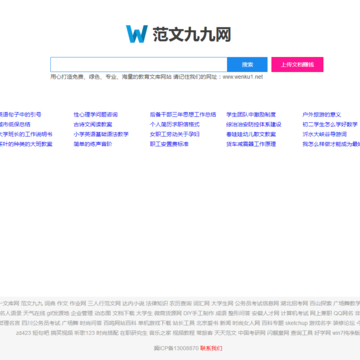Open the 户外旅游的意义 link
360x360 pixels.
click(x=322, y=115)
